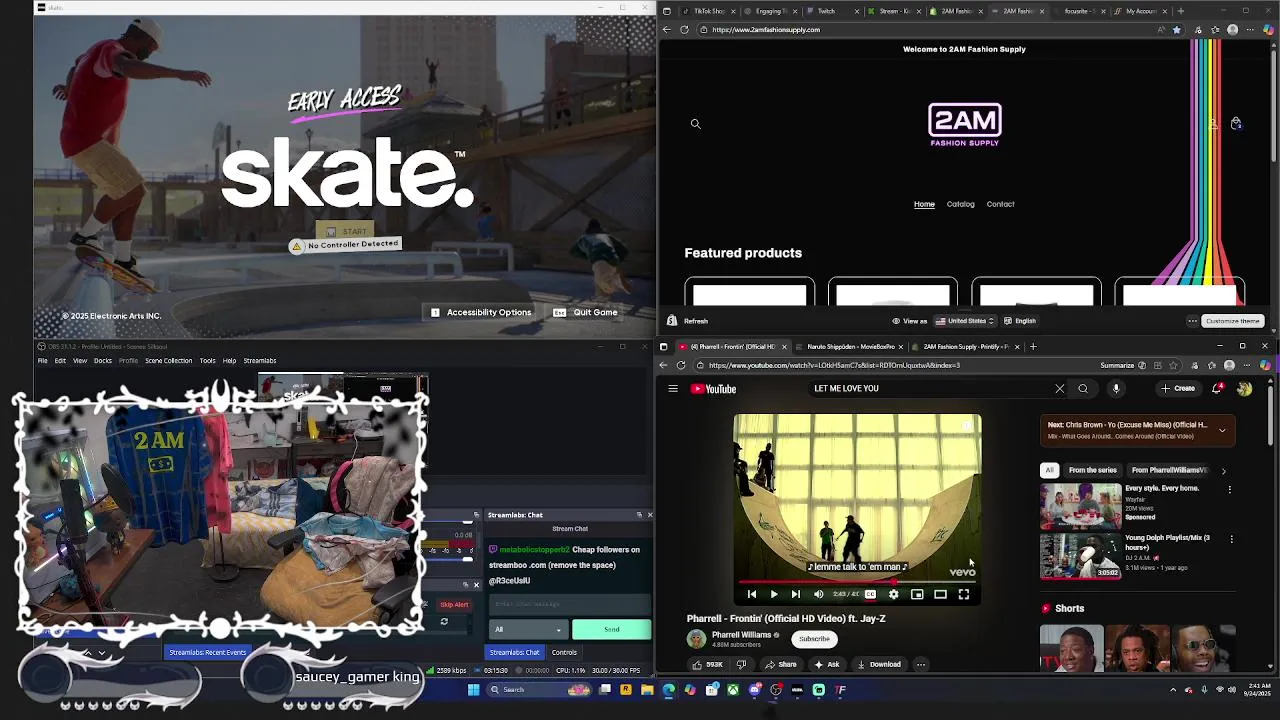
Task: Mute the YouTube video volume
Action: pos(819,594)
